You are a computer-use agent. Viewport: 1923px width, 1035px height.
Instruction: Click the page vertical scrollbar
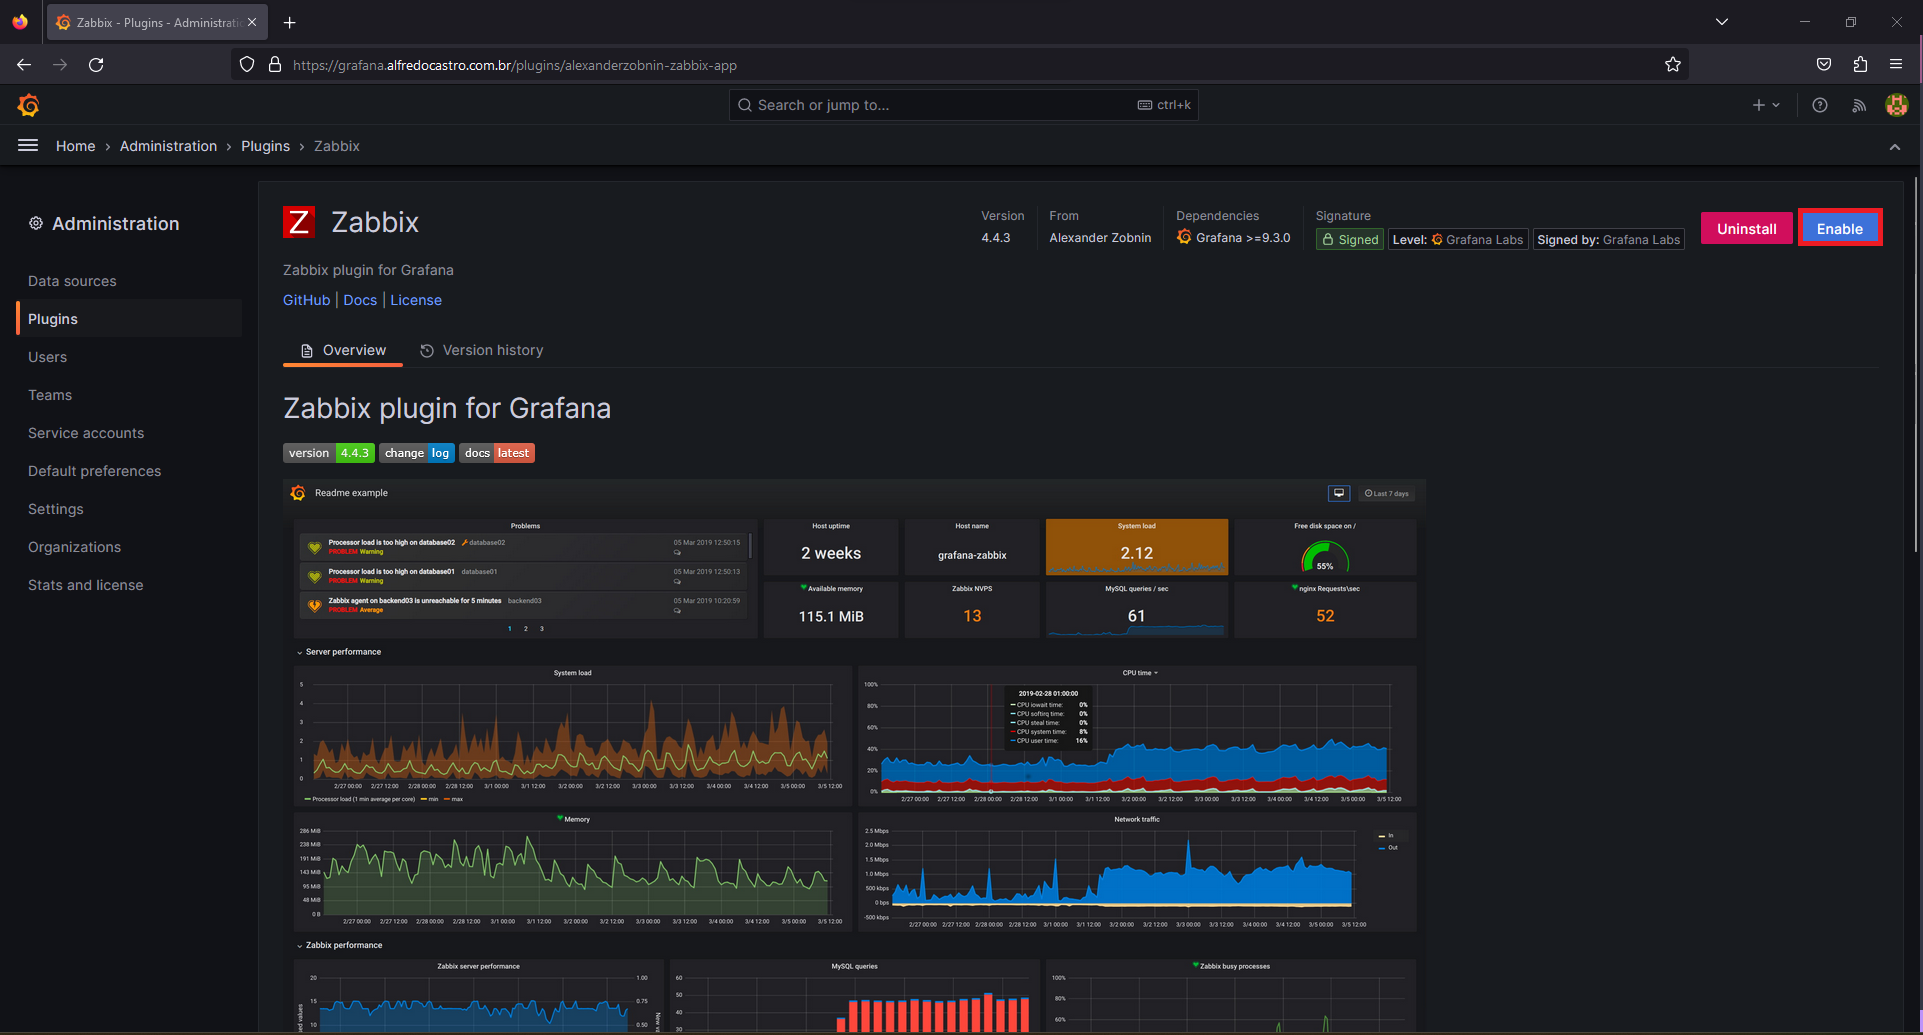(x=1917, y=365)
